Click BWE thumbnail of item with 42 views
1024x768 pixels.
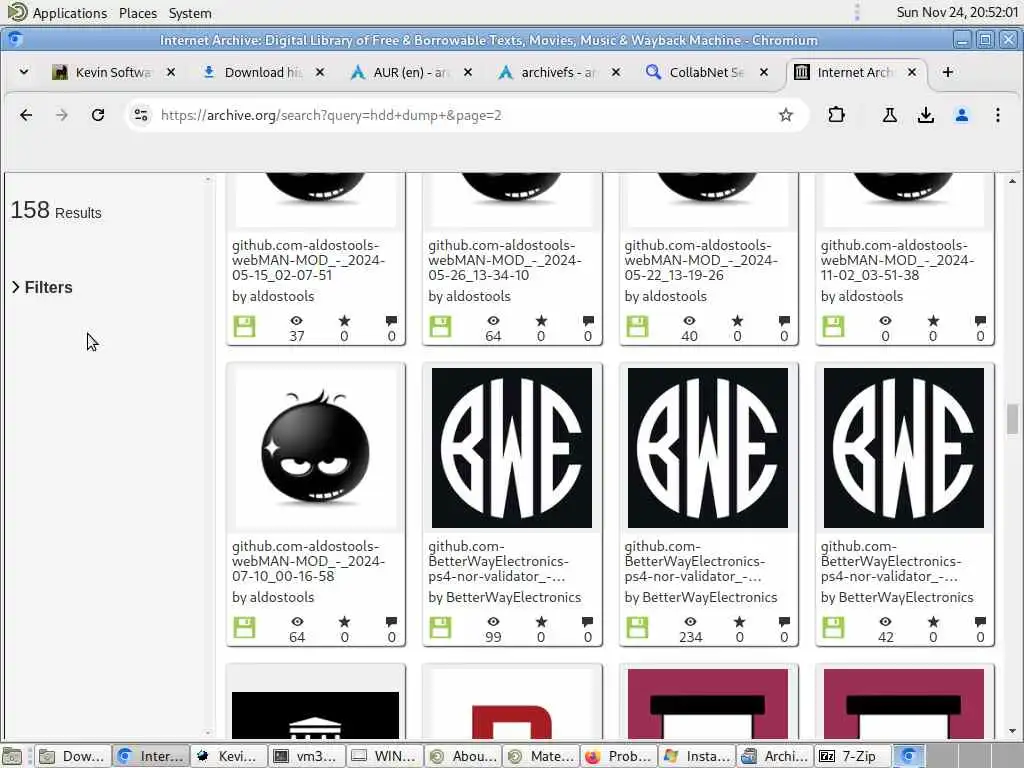click(x=904, y=448)
